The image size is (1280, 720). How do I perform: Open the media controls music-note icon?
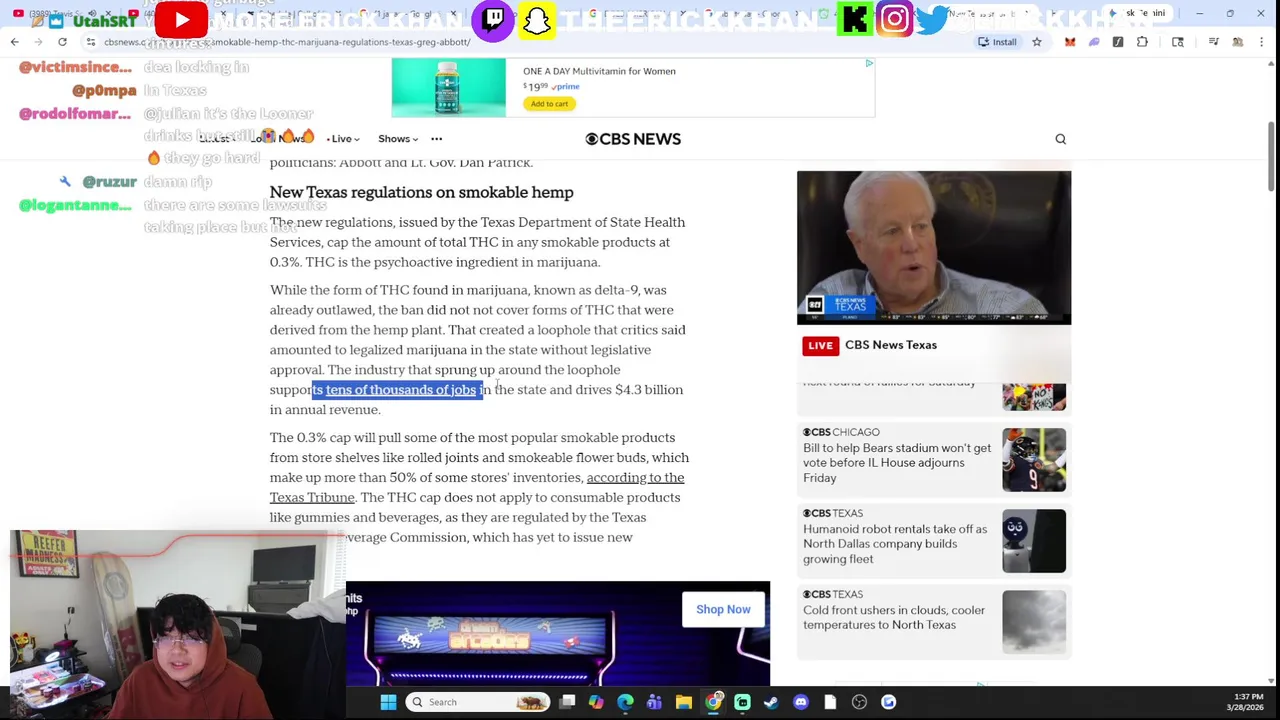[1213, 42]
